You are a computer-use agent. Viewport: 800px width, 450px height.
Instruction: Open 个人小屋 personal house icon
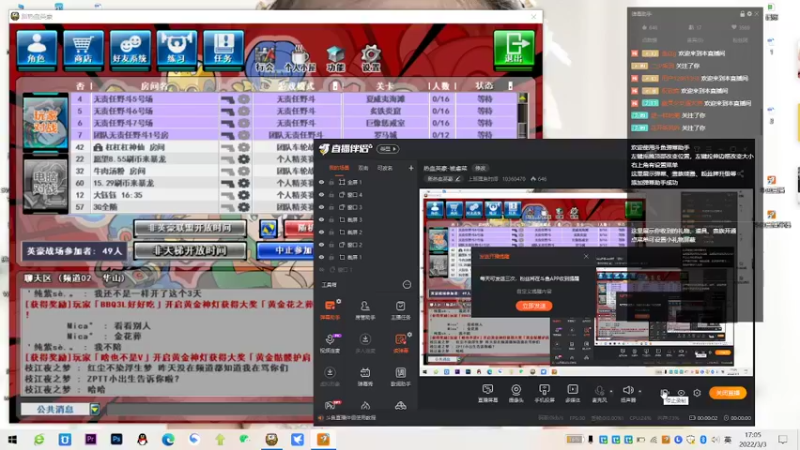click(299, 59)
